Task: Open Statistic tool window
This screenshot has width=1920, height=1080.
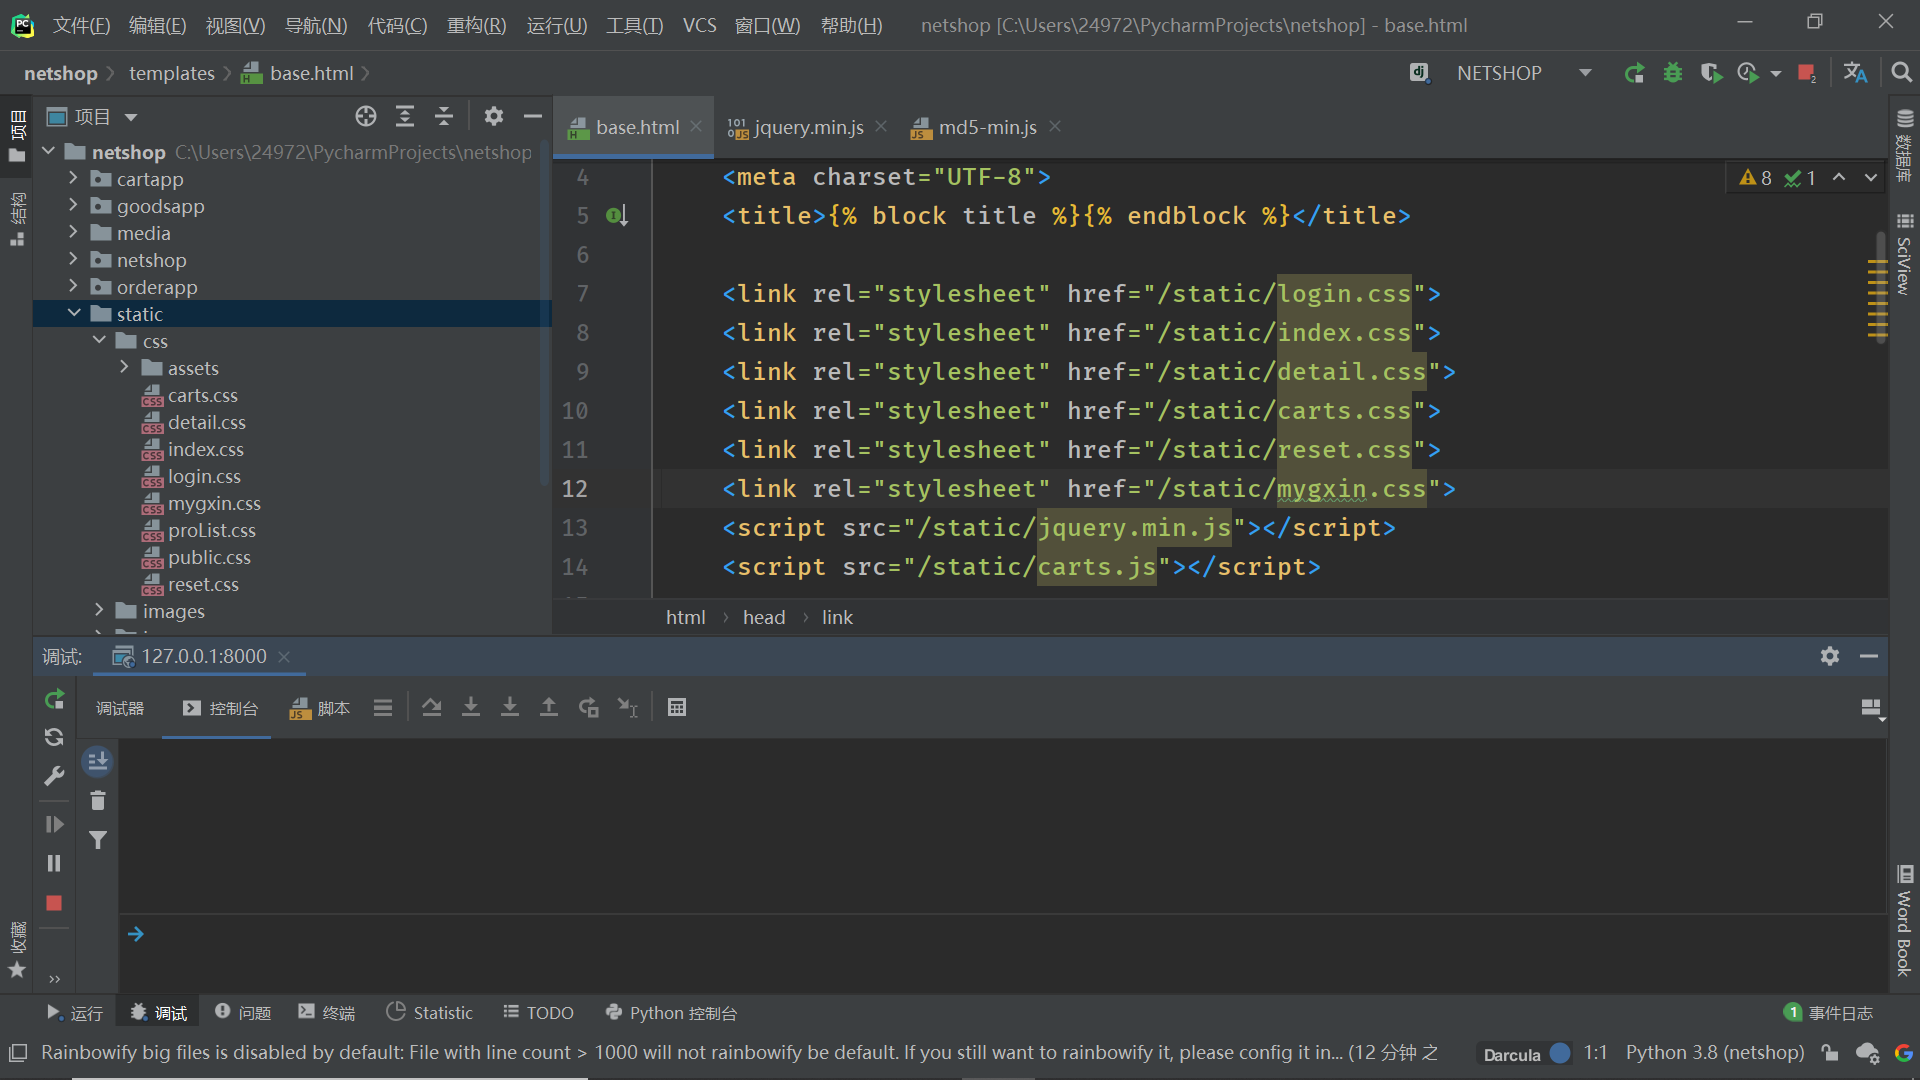Action: coord(430,1013)
